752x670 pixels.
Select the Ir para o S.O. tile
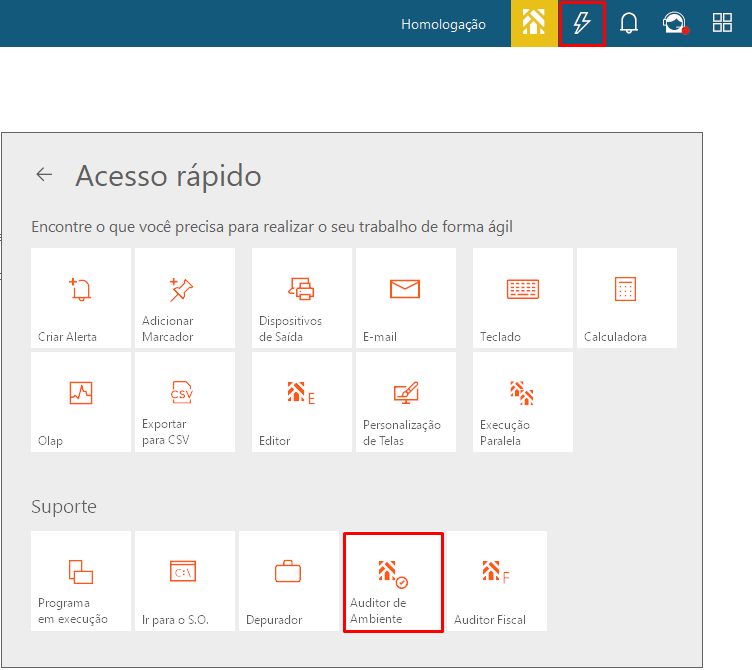coord(185,581)
